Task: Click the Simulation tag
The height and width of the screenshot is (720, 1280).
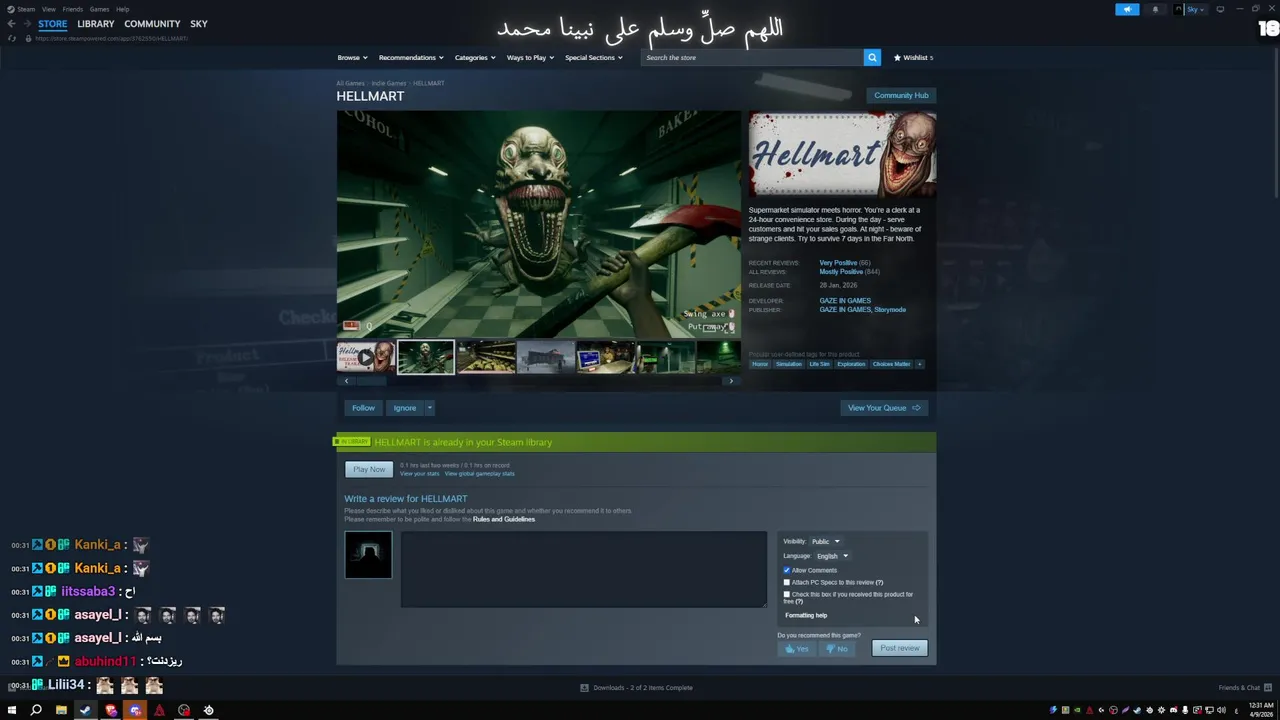Action: 789,364
